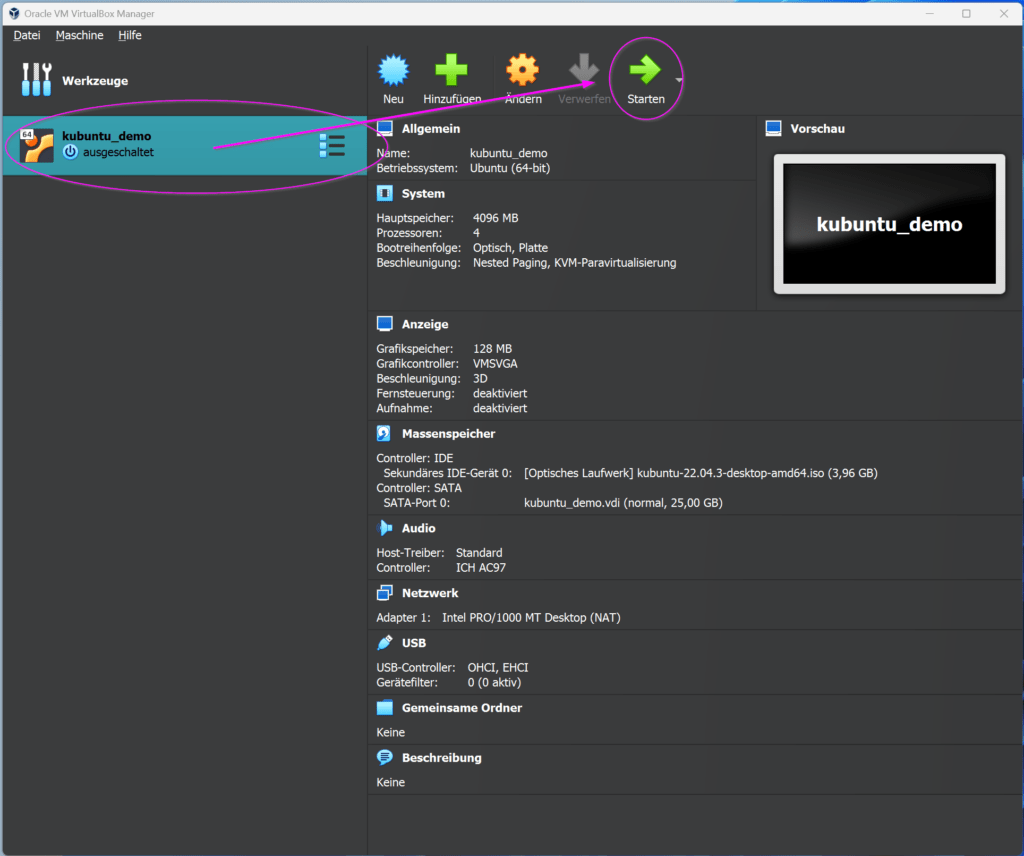The width and height of the screenshot is (1024, 856).
Task: Select the Werkzeuge tools icon
Action: (x=37, y=80)
